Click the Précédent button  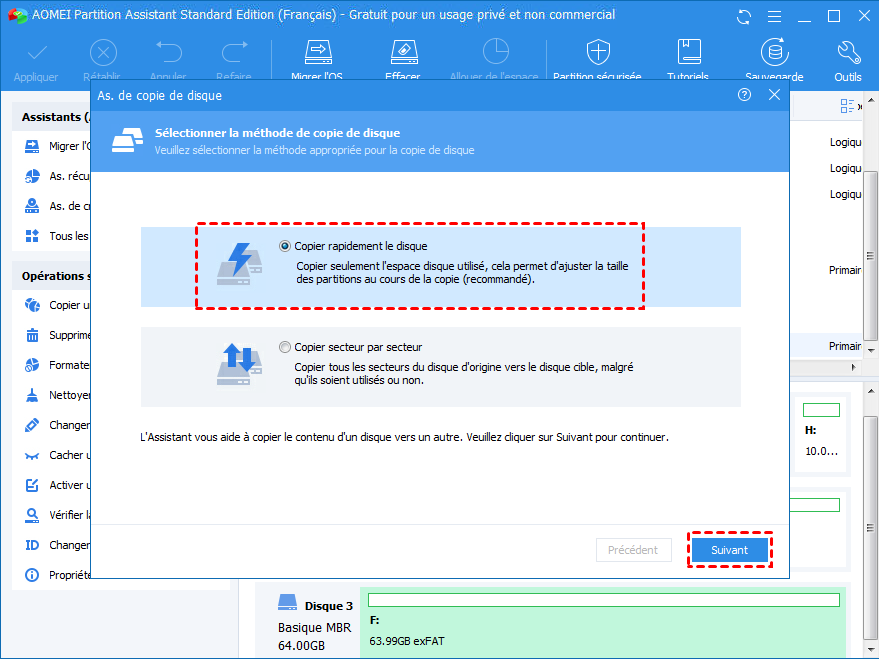(x=633, y=550)
